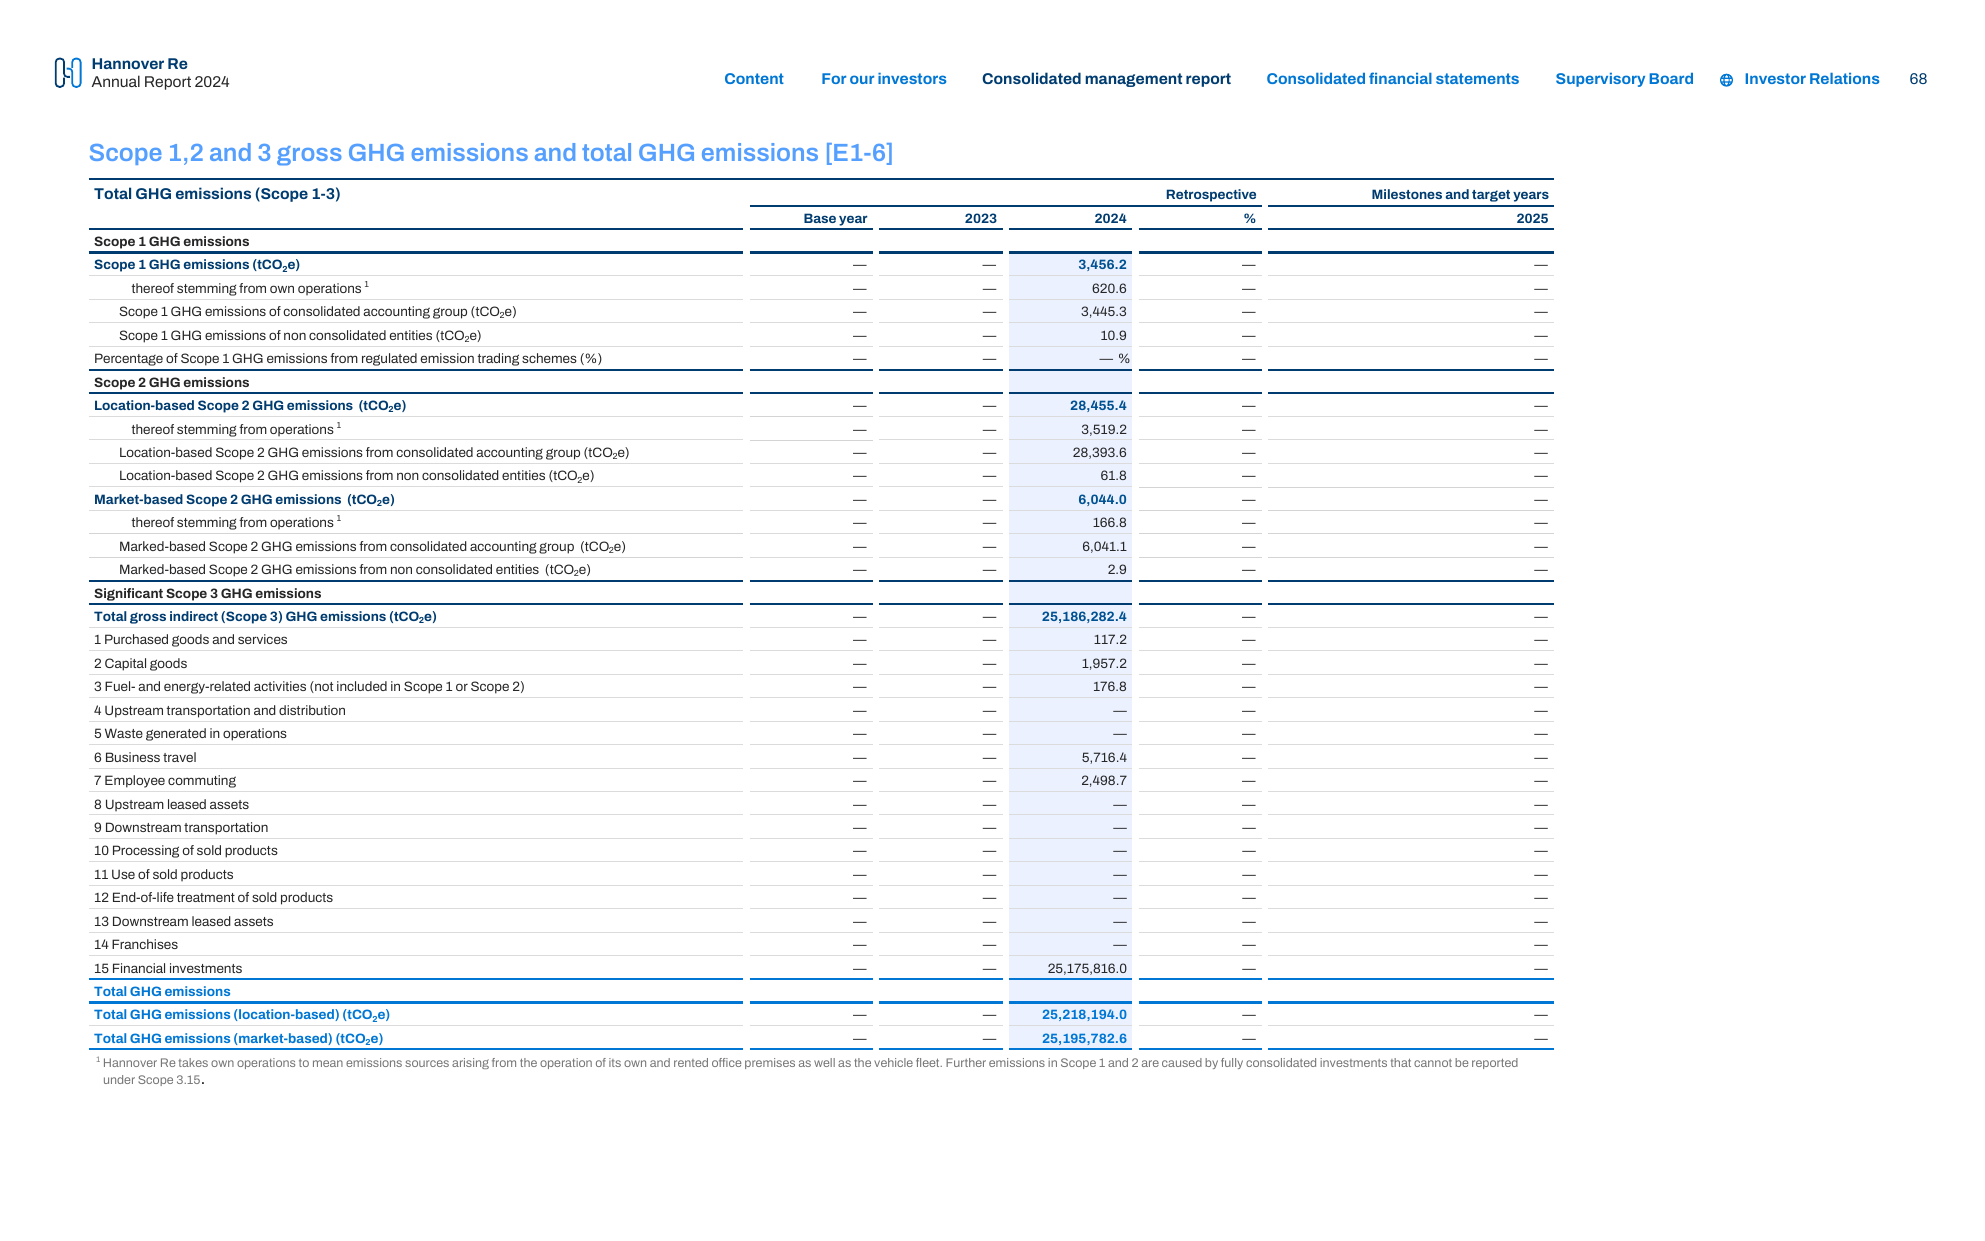
Task: Click Business travel value 5,716.4
Action: pyautogui.click(x=1103, y=758)
